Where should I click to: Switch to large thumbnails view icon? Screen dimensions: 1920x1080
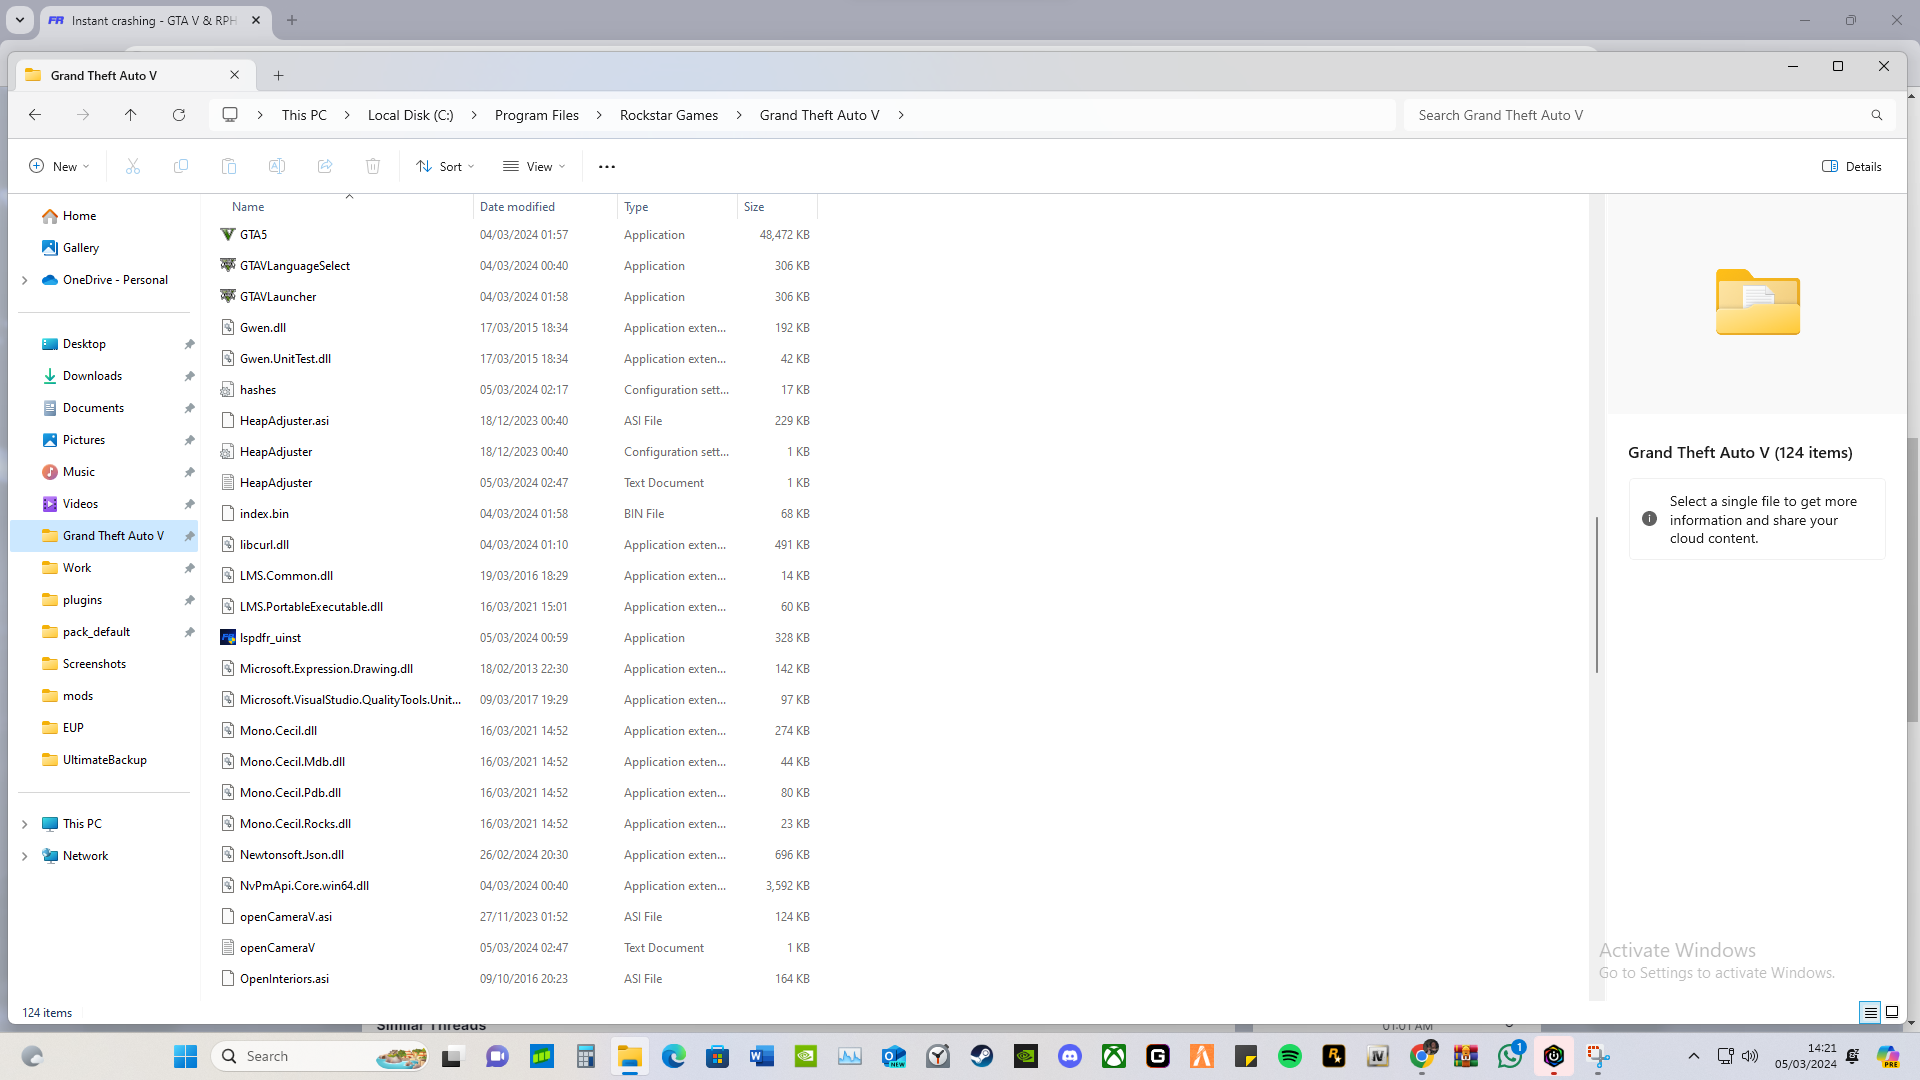[1892, 1012]
